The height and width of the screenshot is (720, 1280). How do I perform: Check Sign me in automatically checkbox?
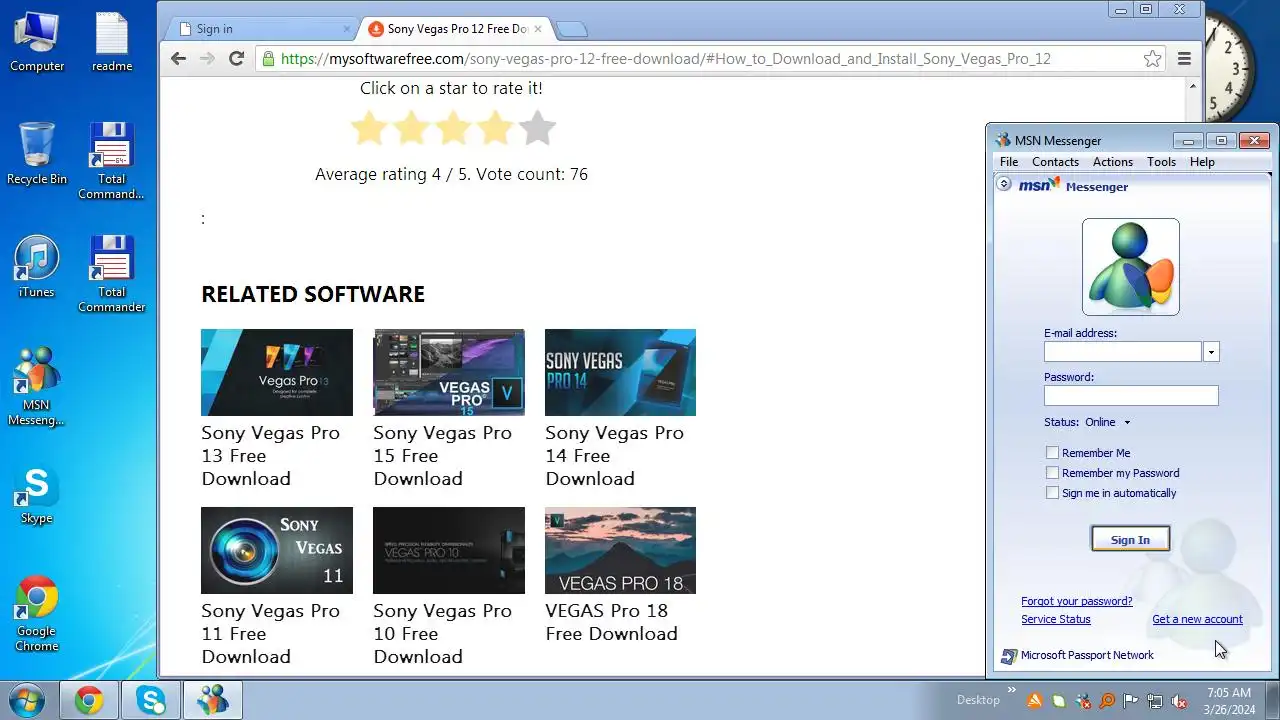(x=1052, y=493)
